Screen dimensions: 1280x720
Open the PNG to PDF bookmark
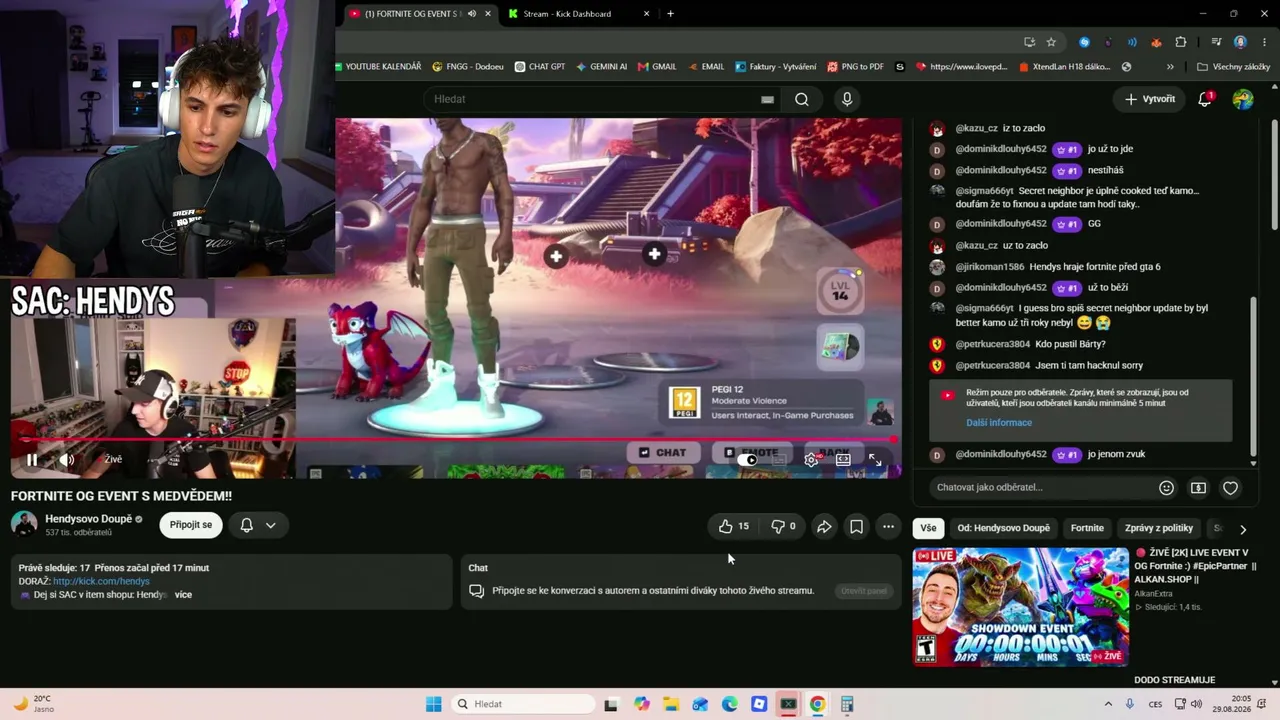(855, 67)
